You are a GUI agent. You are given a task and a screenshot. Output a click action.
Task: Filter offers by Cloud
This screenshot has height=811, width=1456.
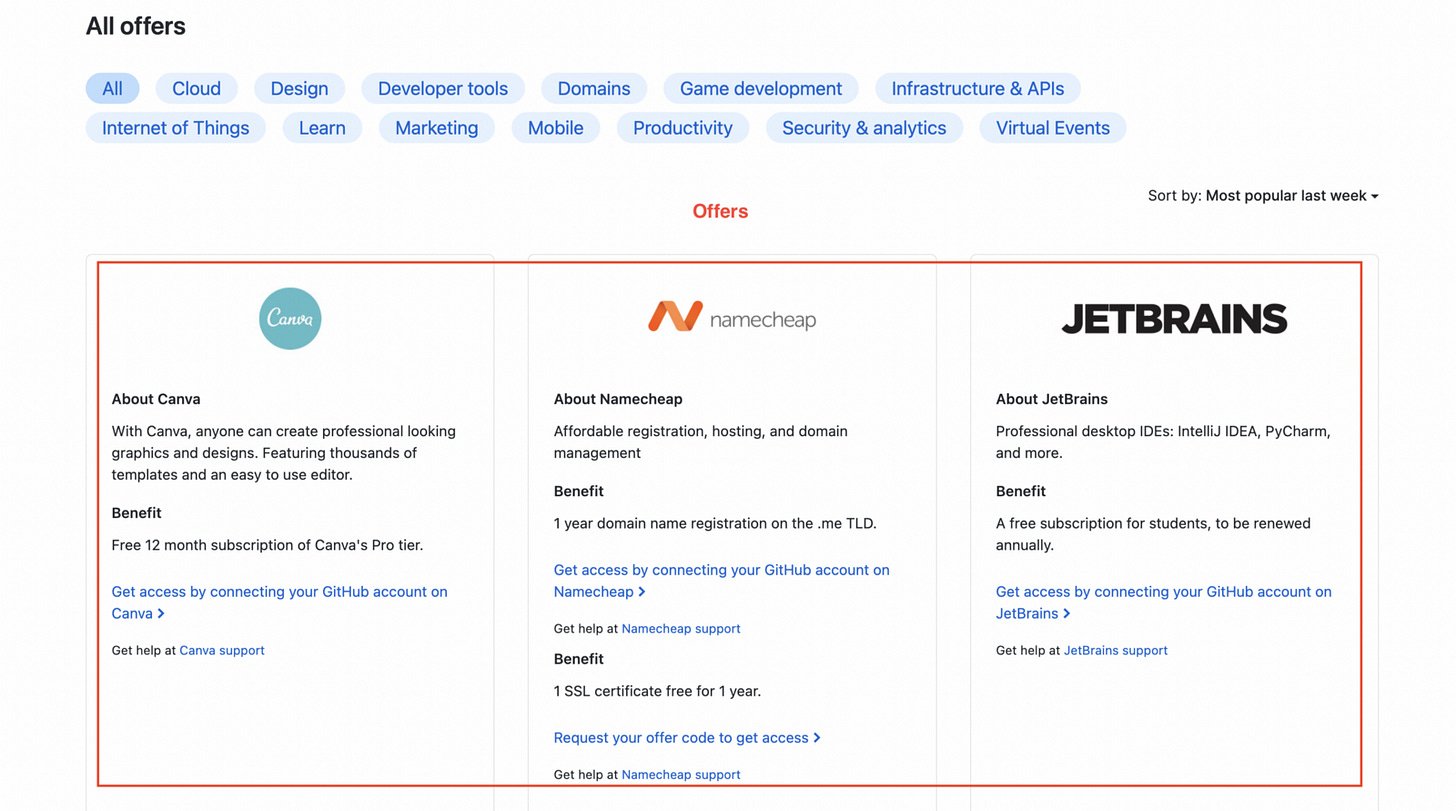(196, 88)
